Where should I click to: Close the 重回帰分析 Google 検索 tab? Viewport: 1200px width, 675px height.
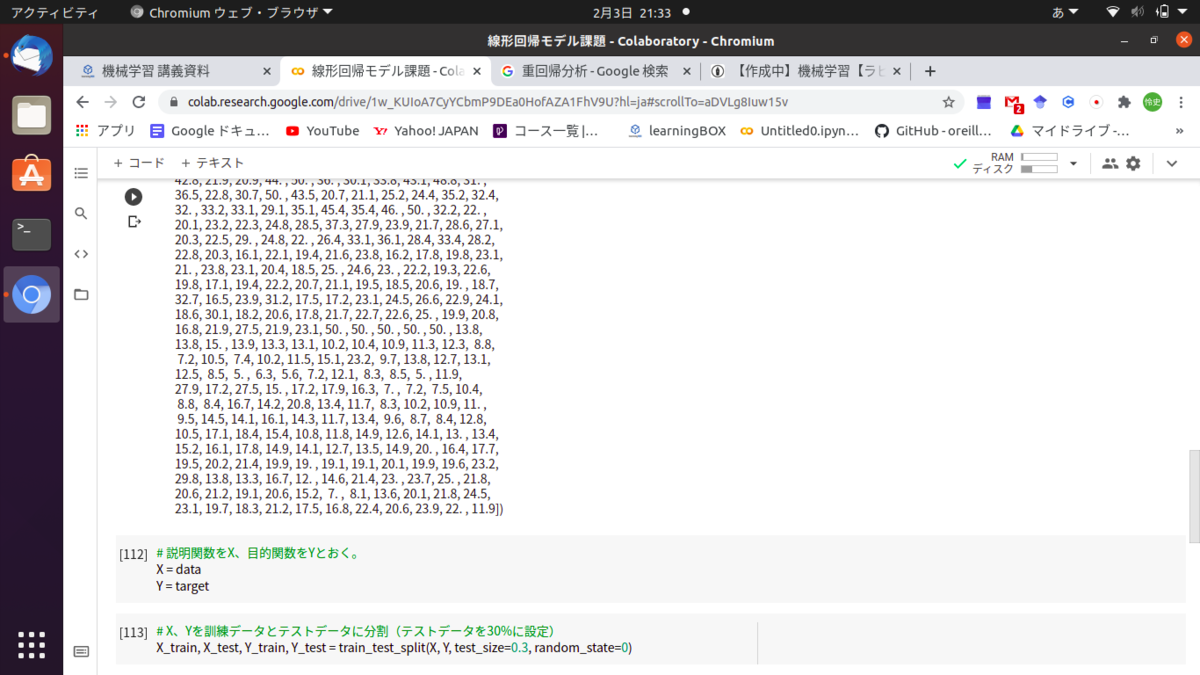[686, 72]
